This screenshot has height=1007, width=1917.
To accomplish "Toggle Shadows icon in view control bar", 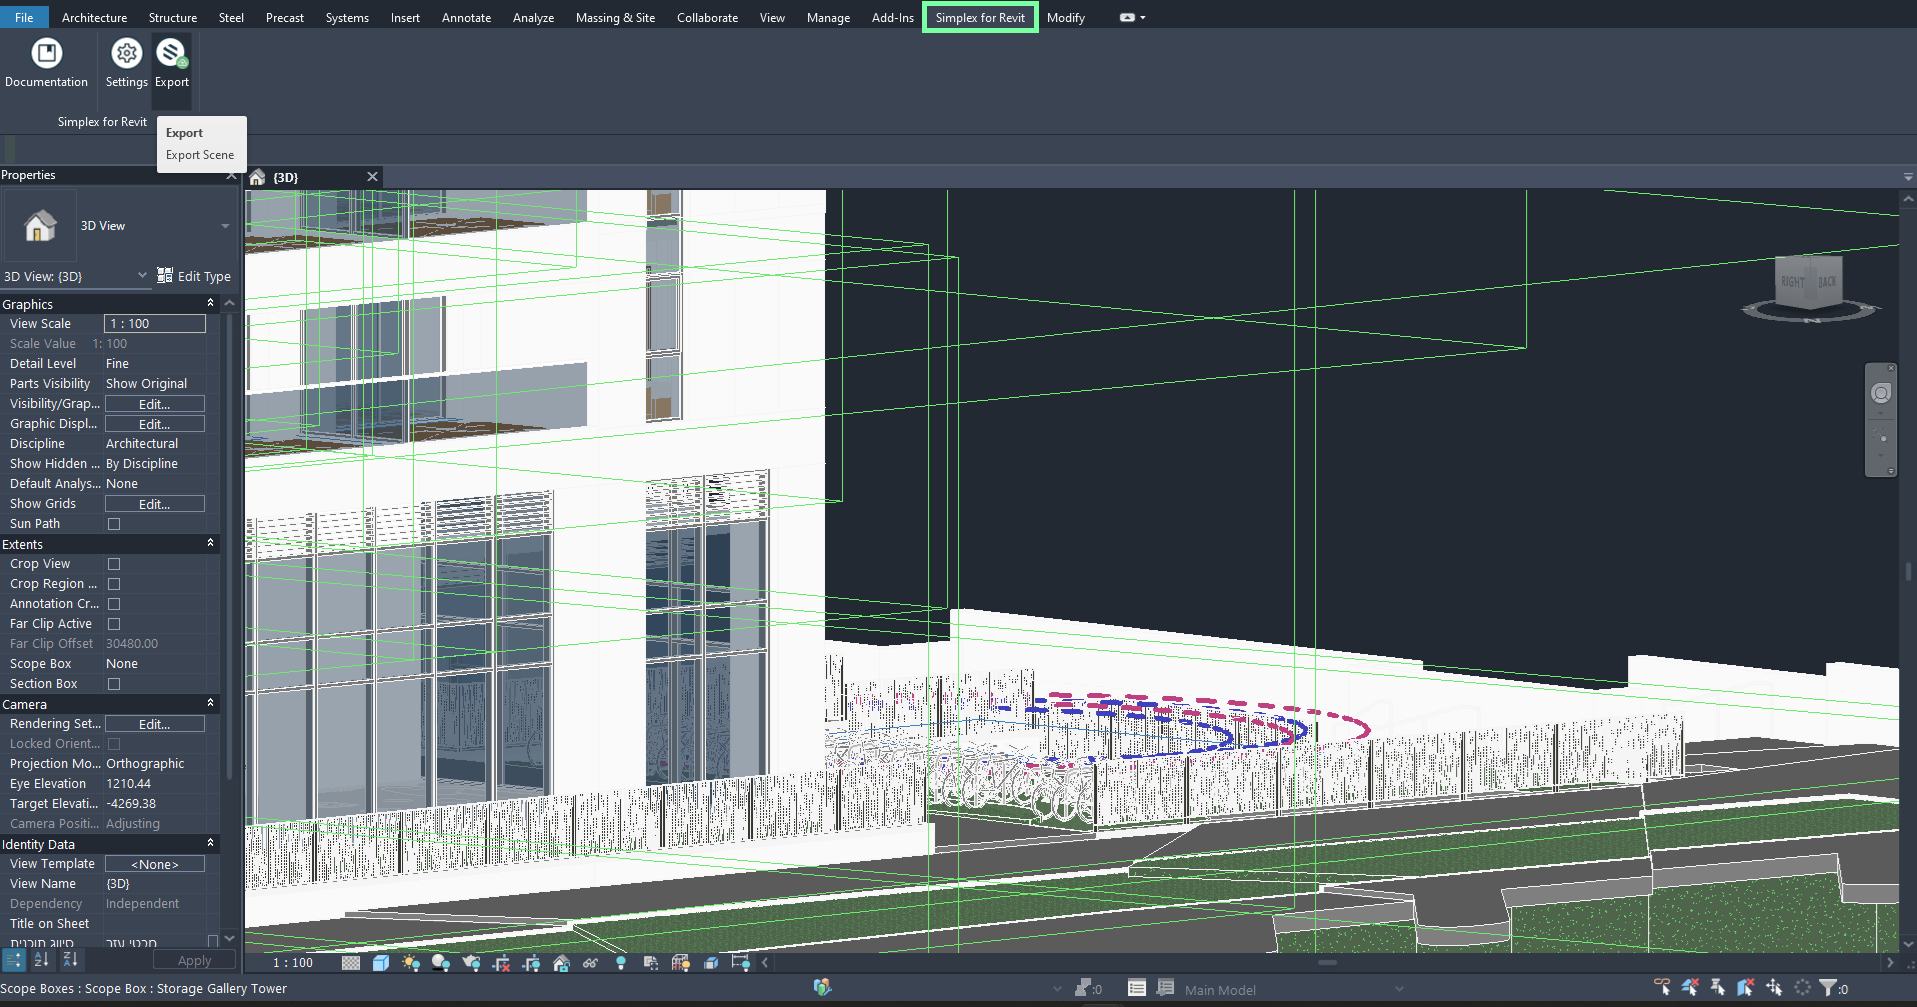I will [440, 963].
